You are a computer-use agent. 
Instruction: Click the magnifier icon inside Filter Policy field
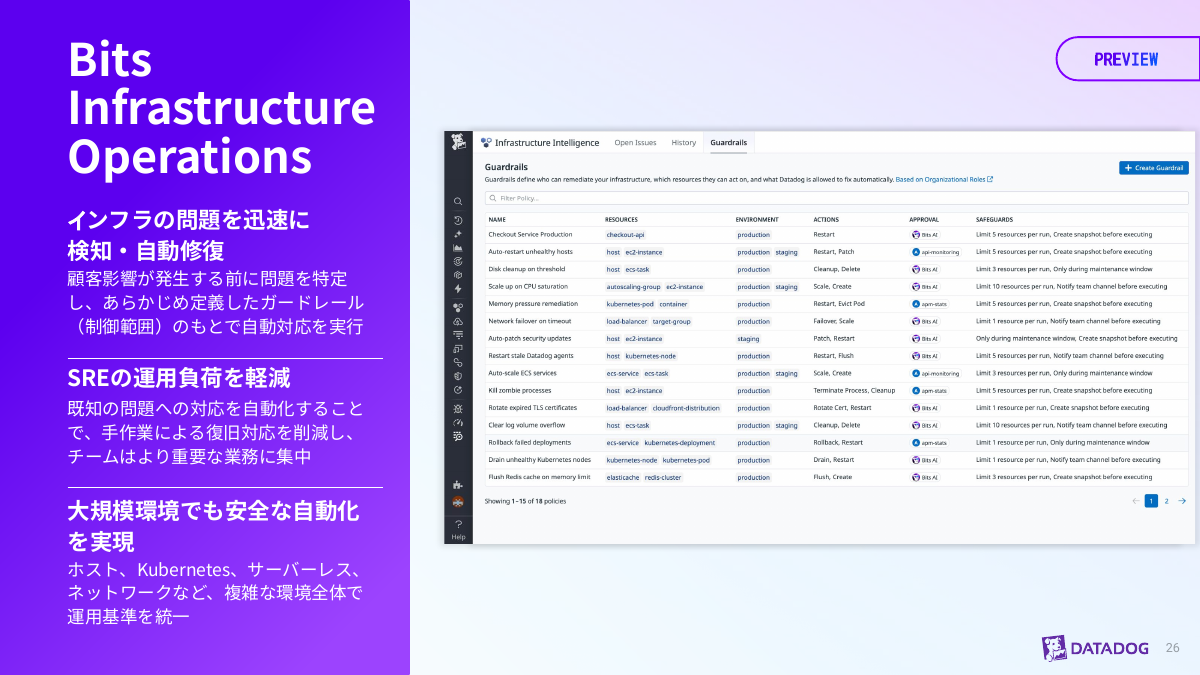[x=493, y=198]
